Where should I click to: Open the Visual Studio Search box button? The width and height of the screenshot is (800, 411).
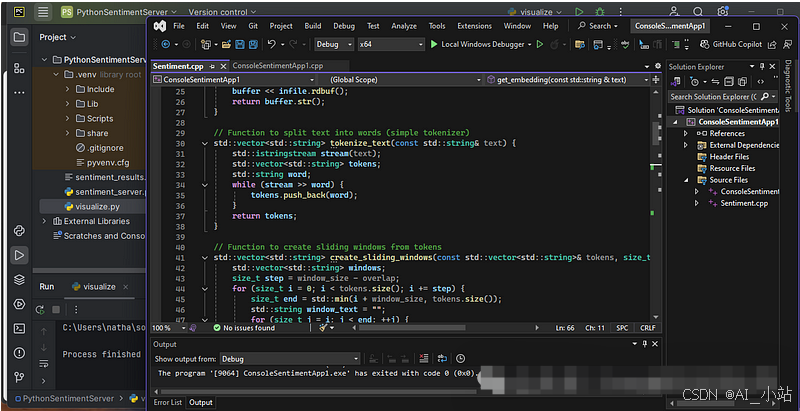click(598, 26)
